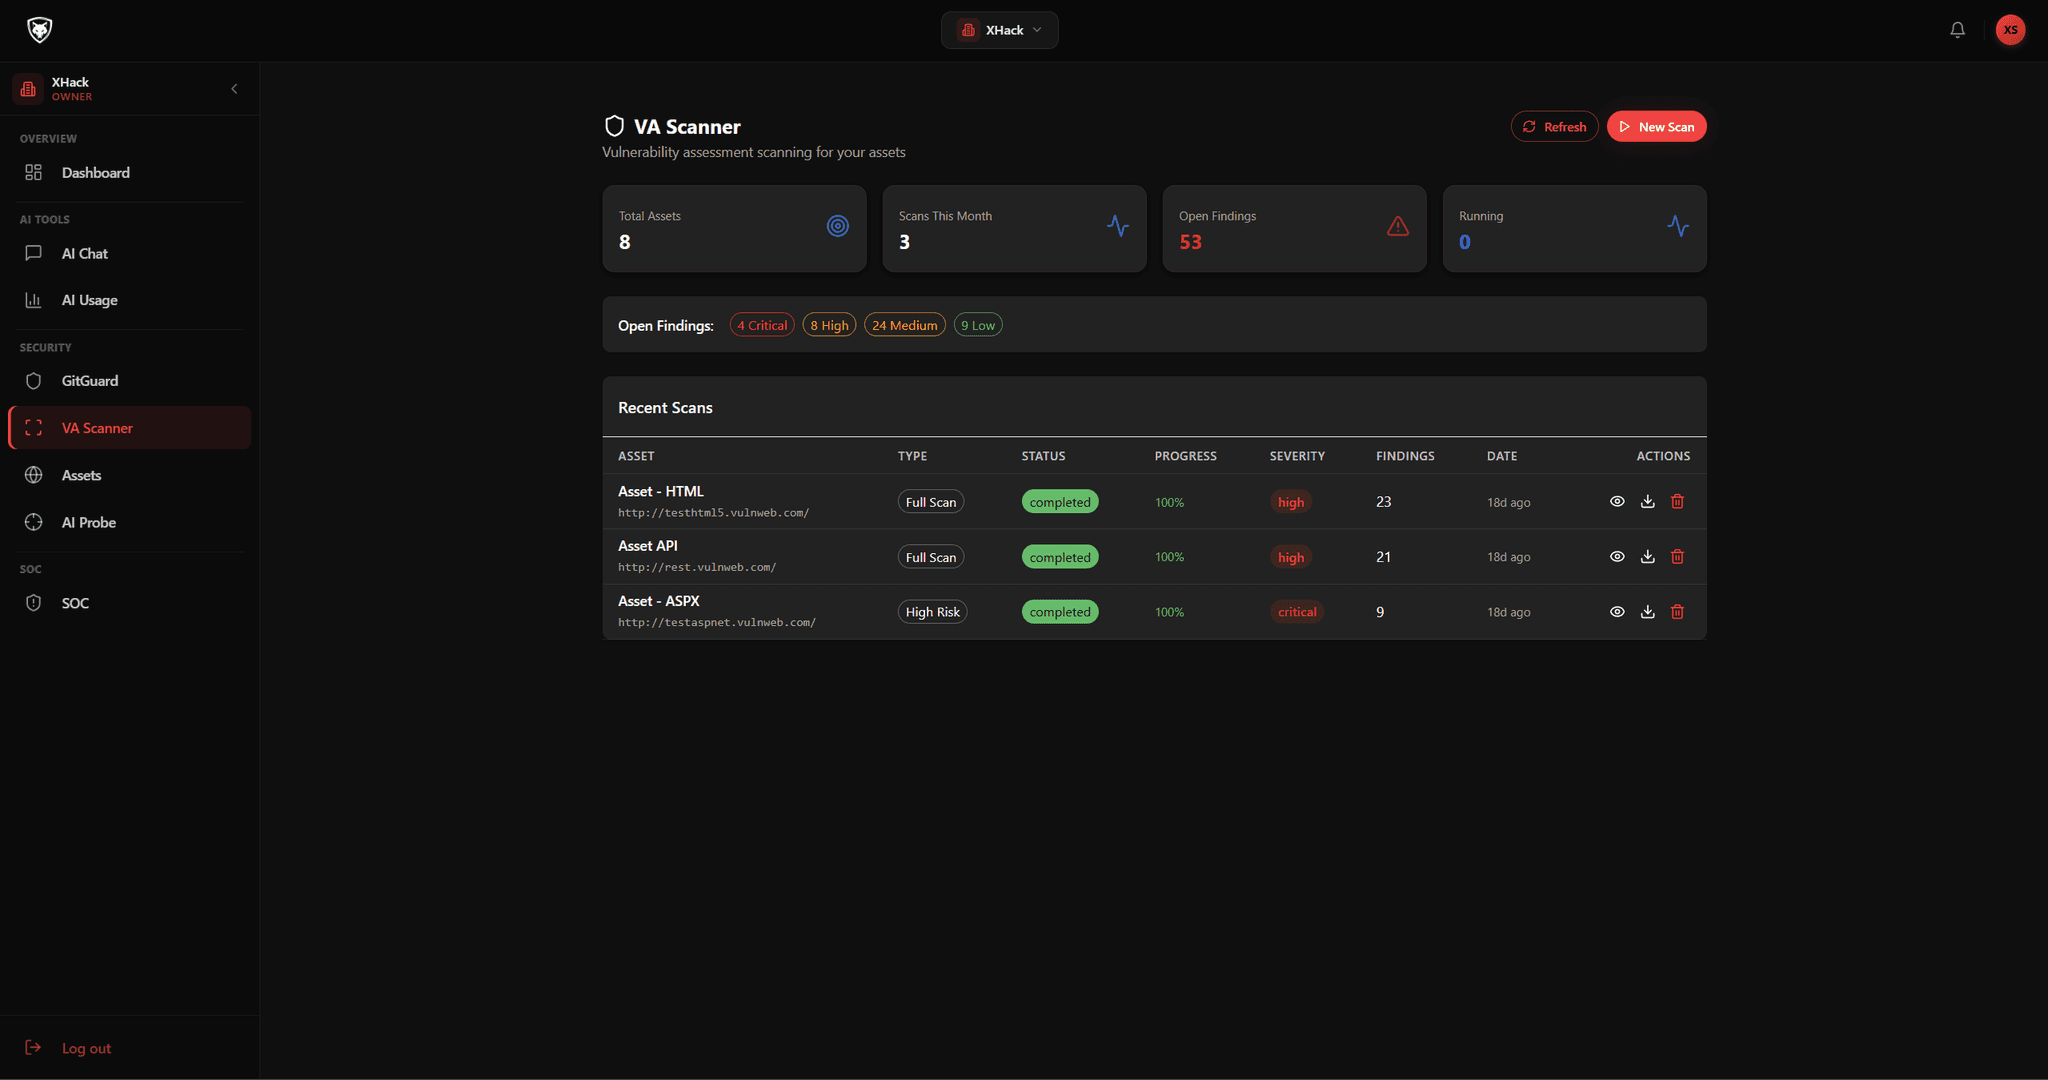Click the High Risk type badge

[932, 612]
